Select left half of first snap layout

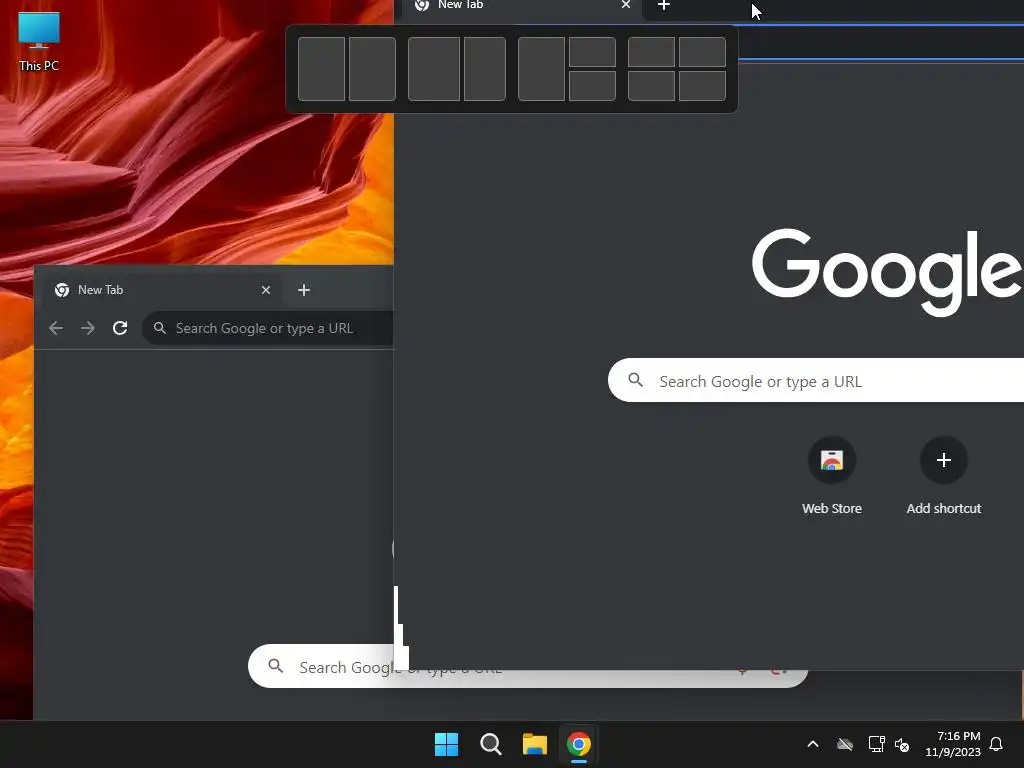tap(321, 69)
